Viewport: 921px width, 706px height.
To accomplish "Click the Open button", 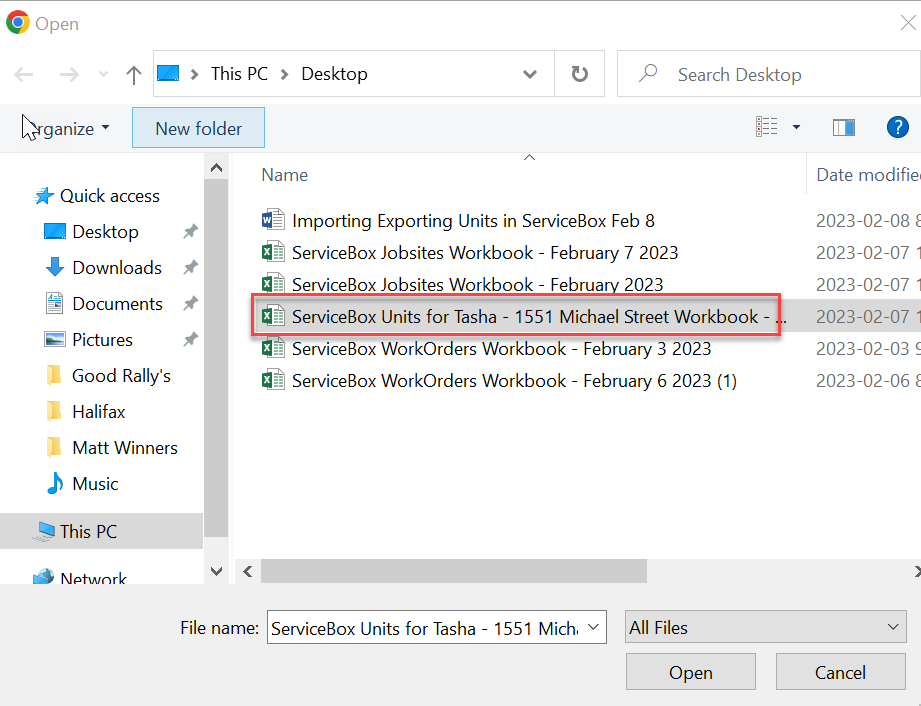I will [x=691, y=672].
